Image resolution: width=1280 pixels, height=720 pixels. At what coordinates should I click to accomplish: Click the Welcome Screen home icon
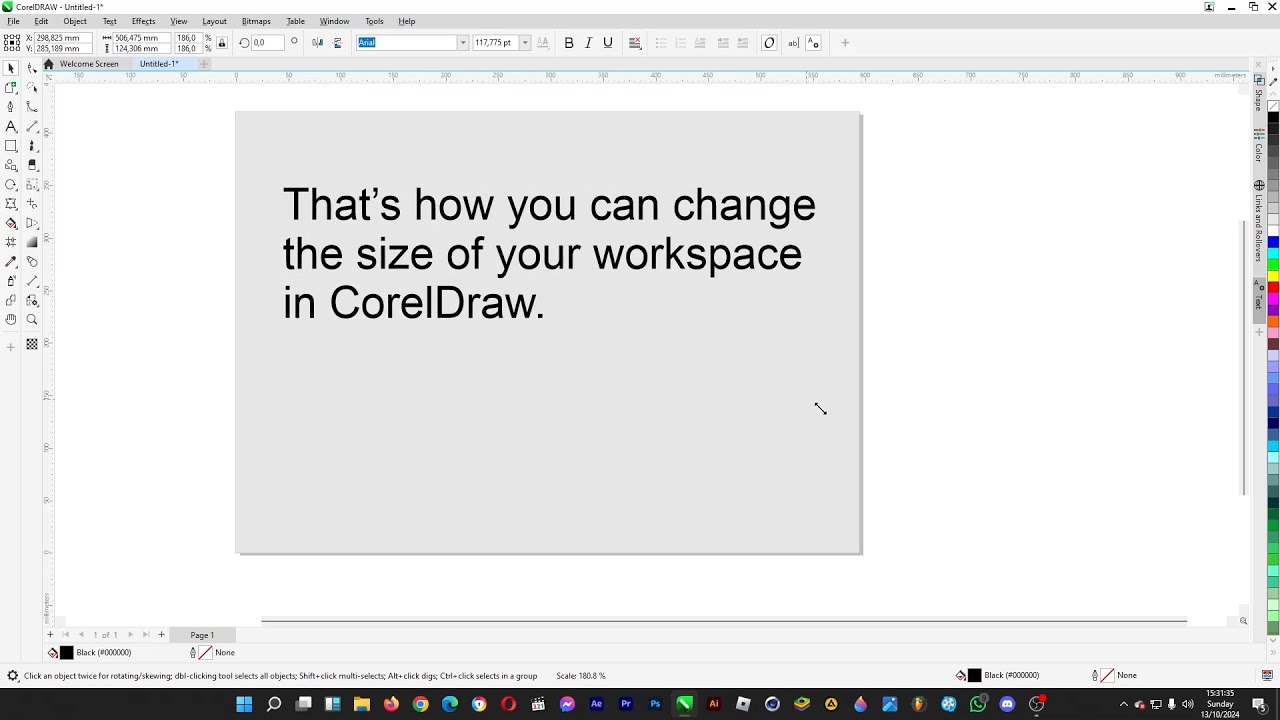click(48, 64)
